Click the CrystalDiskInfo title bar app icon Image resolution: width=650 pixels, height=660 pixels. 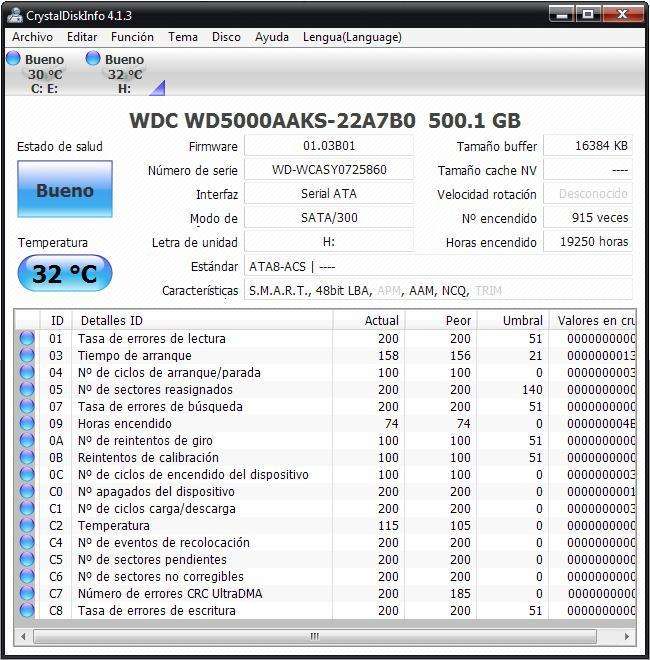tap(15, 16)
